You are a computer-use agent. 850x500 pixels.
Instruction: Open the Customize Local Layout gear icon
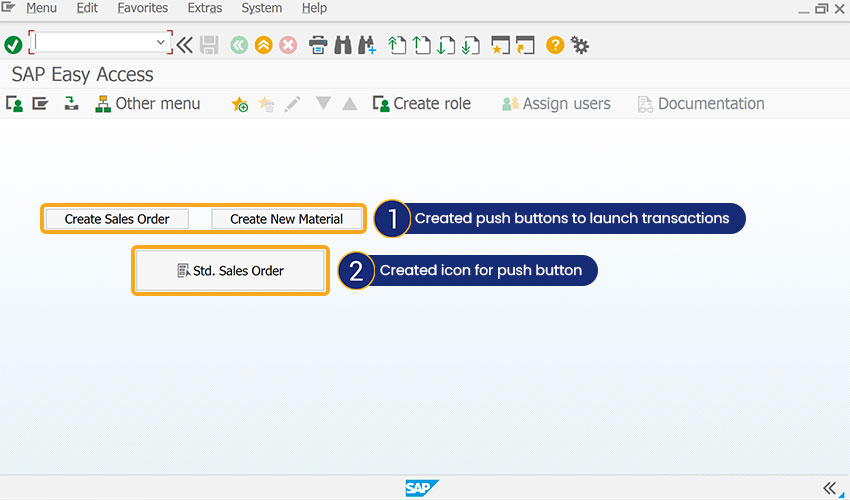[580, 45]
